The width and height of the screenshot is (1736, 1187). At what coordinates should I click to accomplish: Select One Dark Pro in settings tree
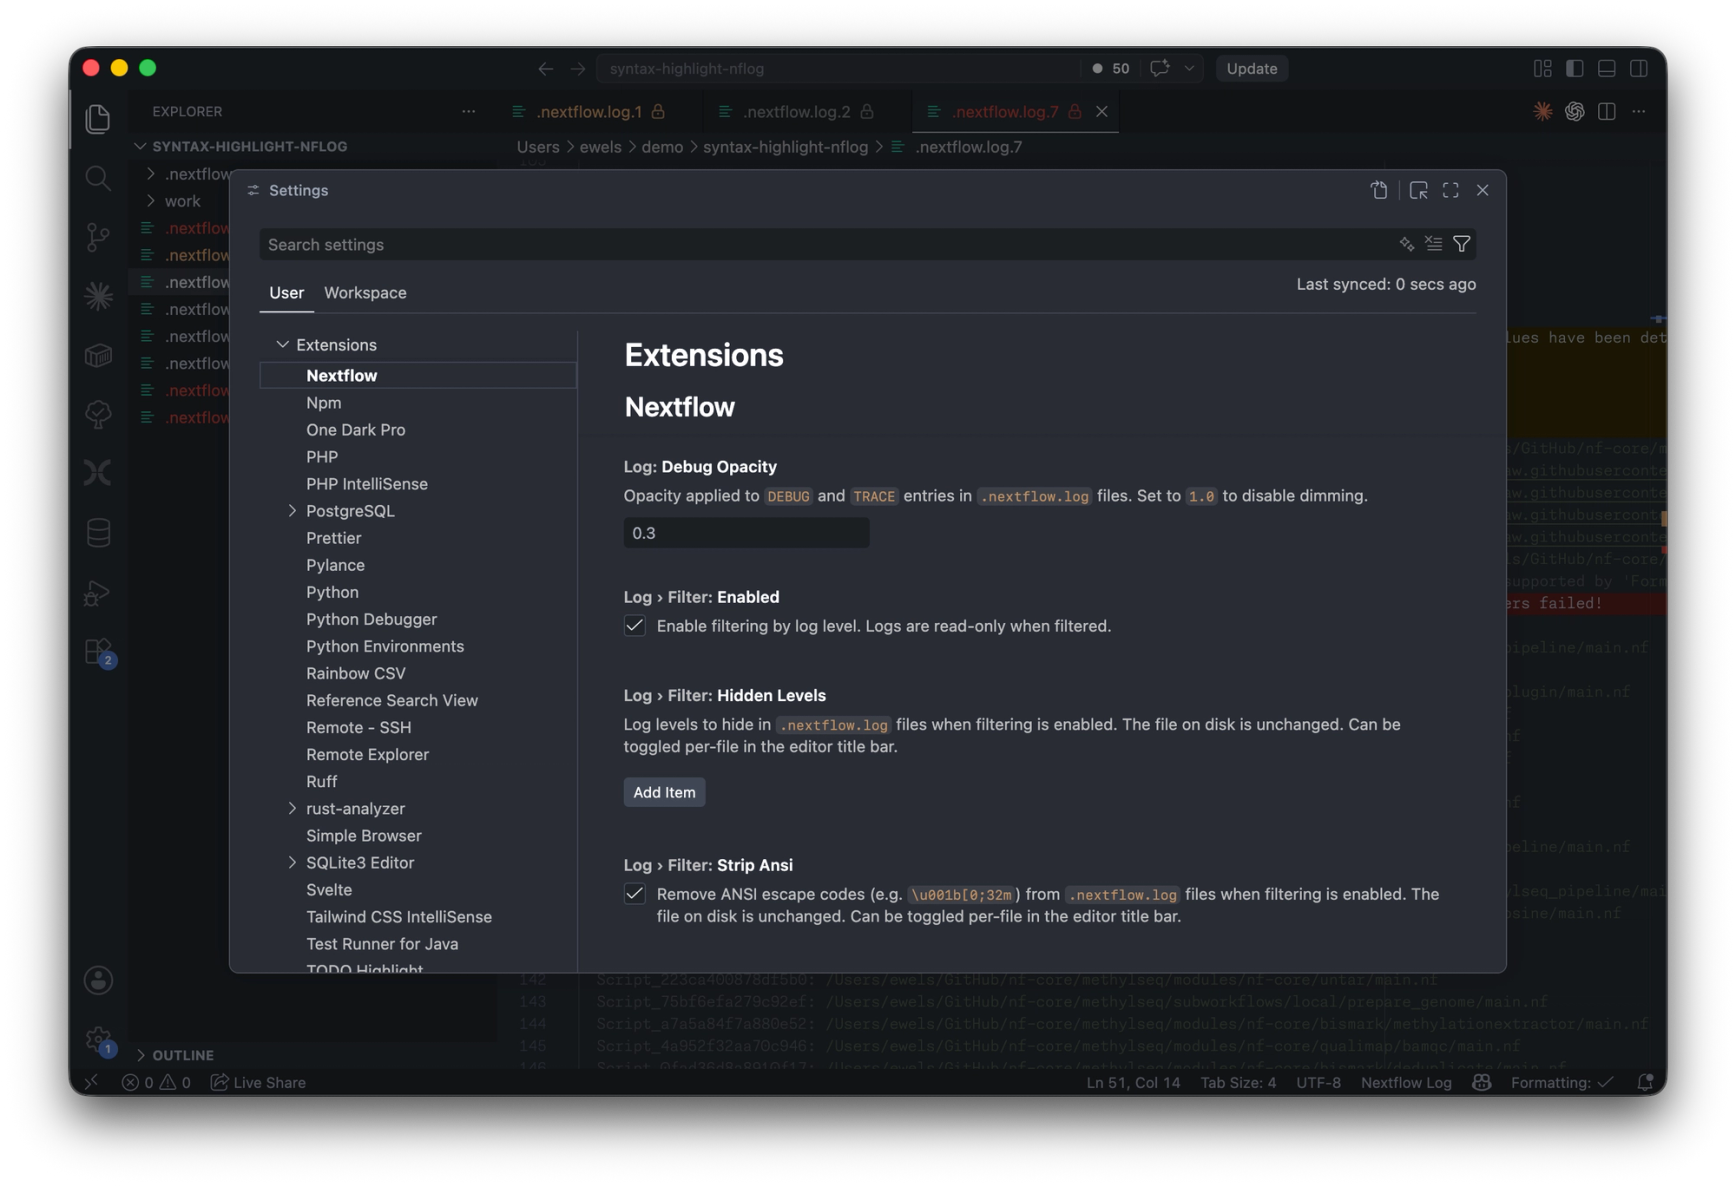point(355,429)
